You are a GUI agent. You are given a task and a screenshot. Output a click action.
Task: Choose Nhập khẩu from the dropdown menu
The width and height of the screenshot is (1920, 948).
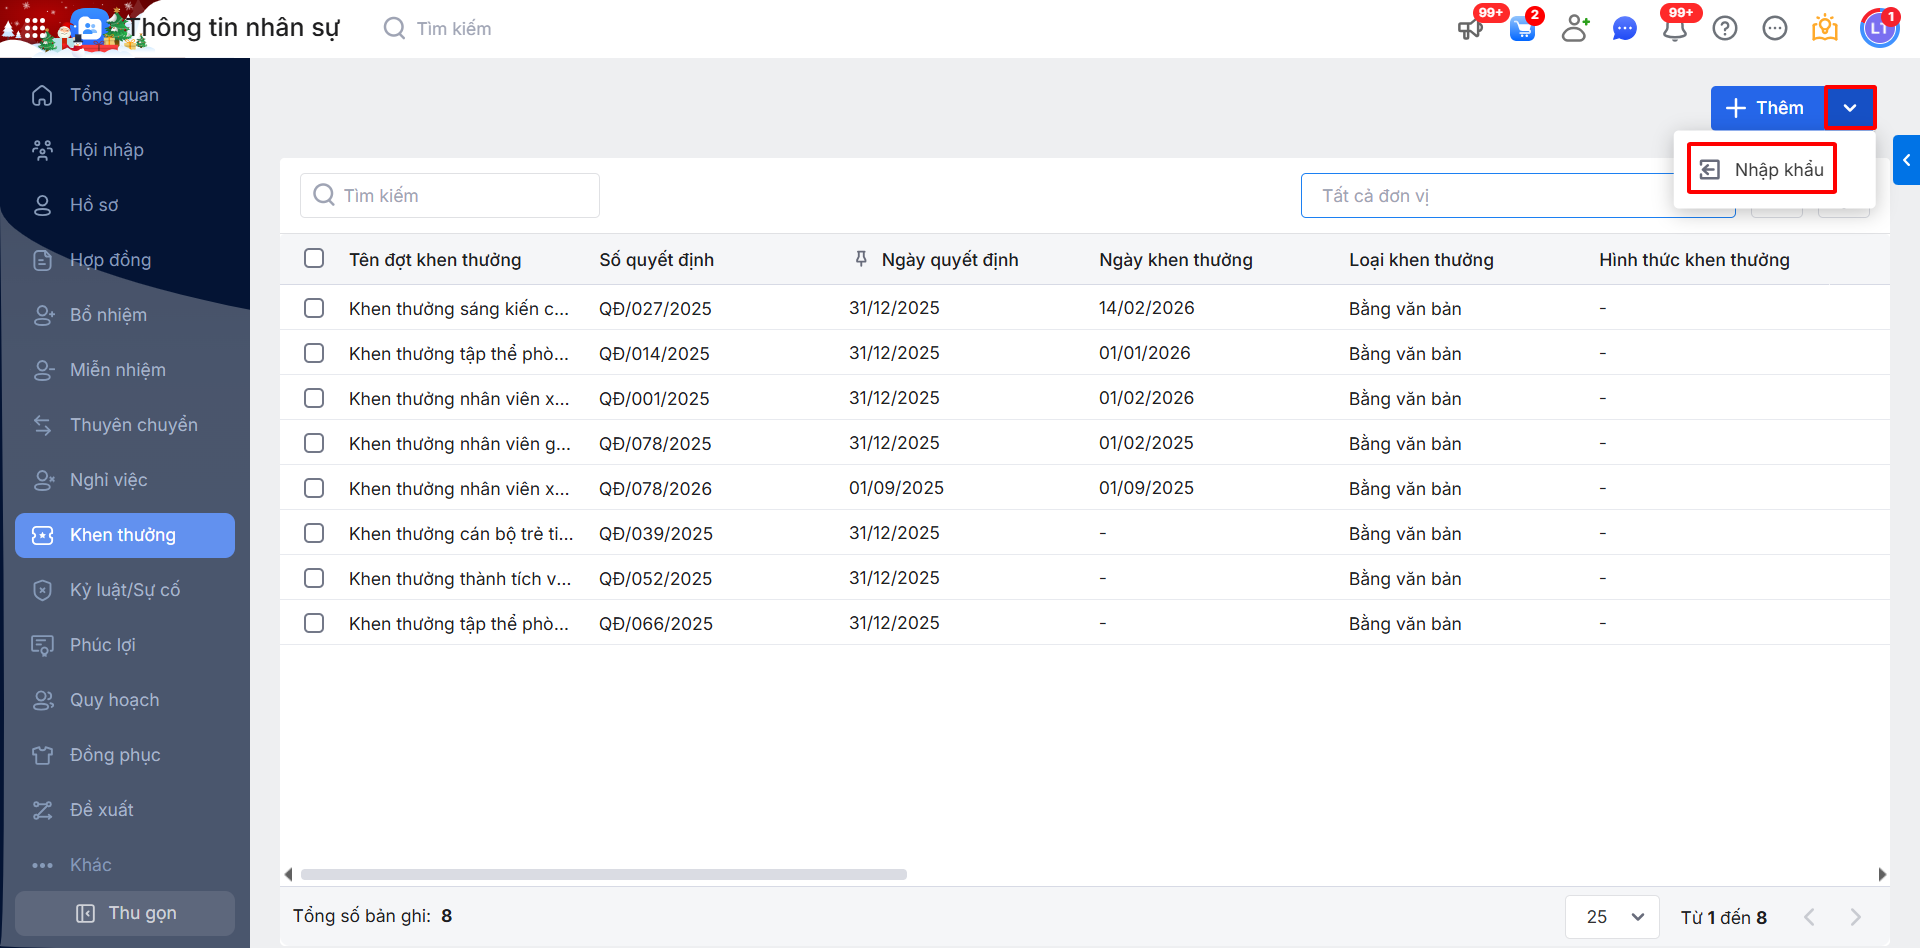[1763, 170]
